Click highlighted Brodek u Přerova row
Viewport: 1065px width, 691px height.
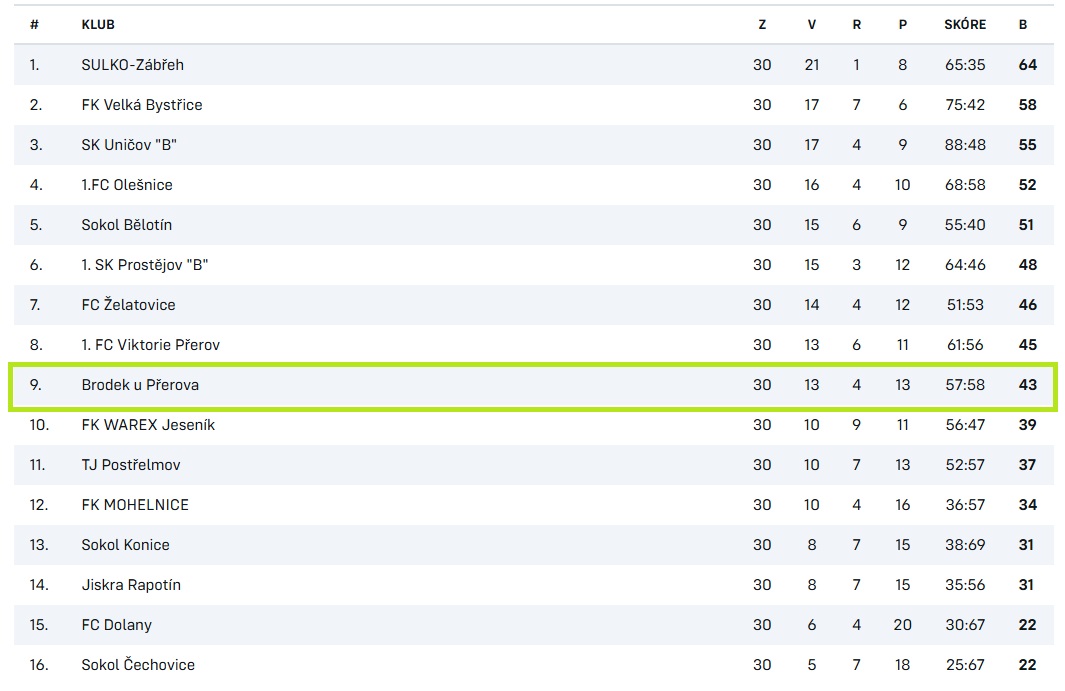[533, 387]
